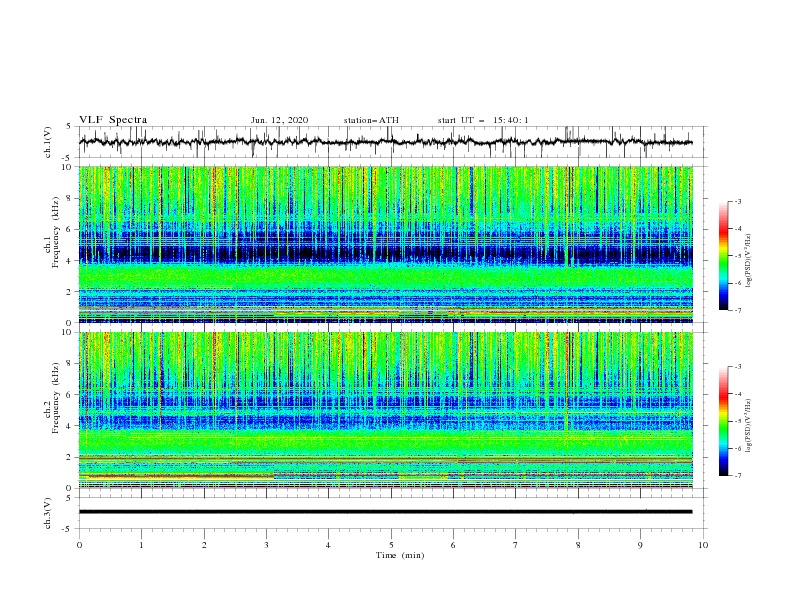Select the ch.2 colorbar "log(PSD)(V²/Hz)" label
This screenshot has height=612, width=792.
click(749, 425)
